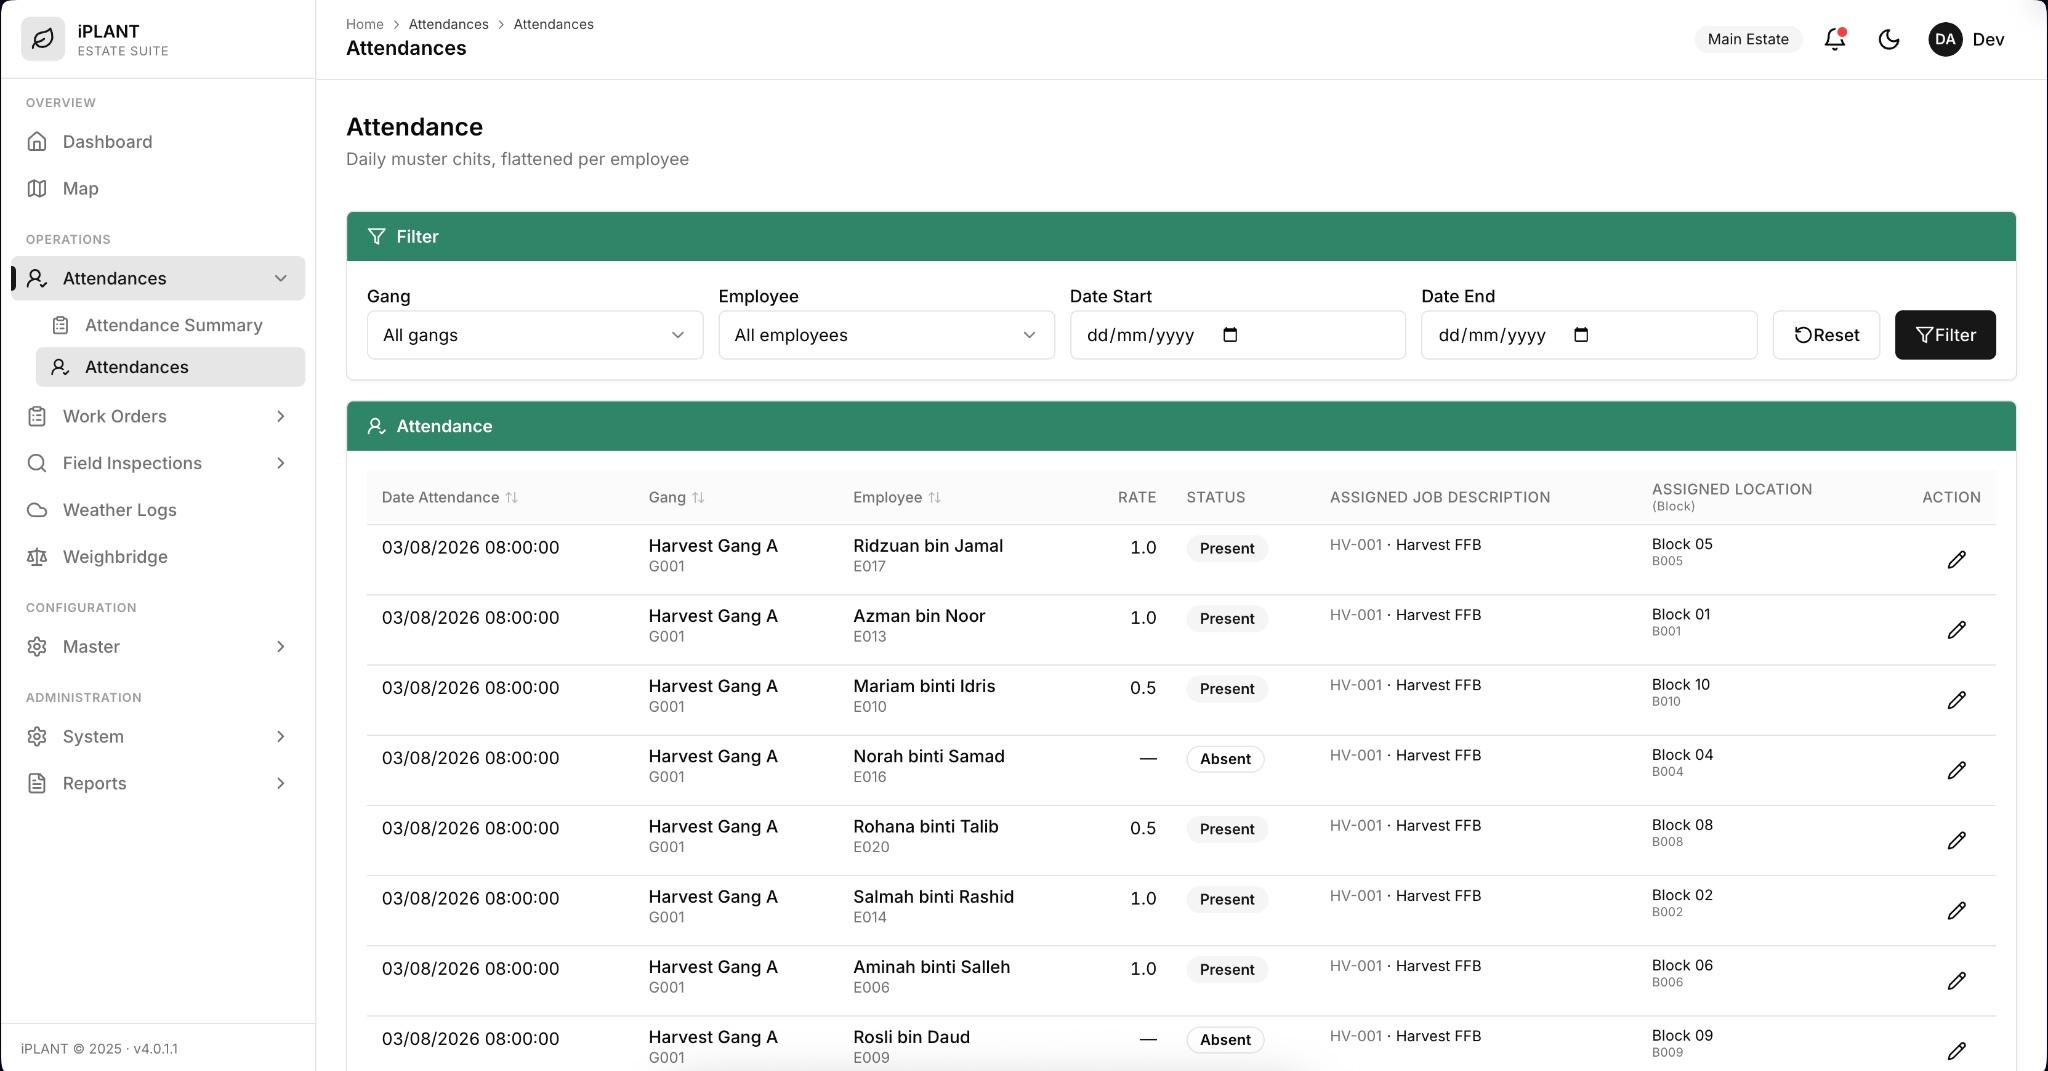Open the calendar picker in Date End field
This screenshot has width=2048, height=1071.
[1581, 335]
